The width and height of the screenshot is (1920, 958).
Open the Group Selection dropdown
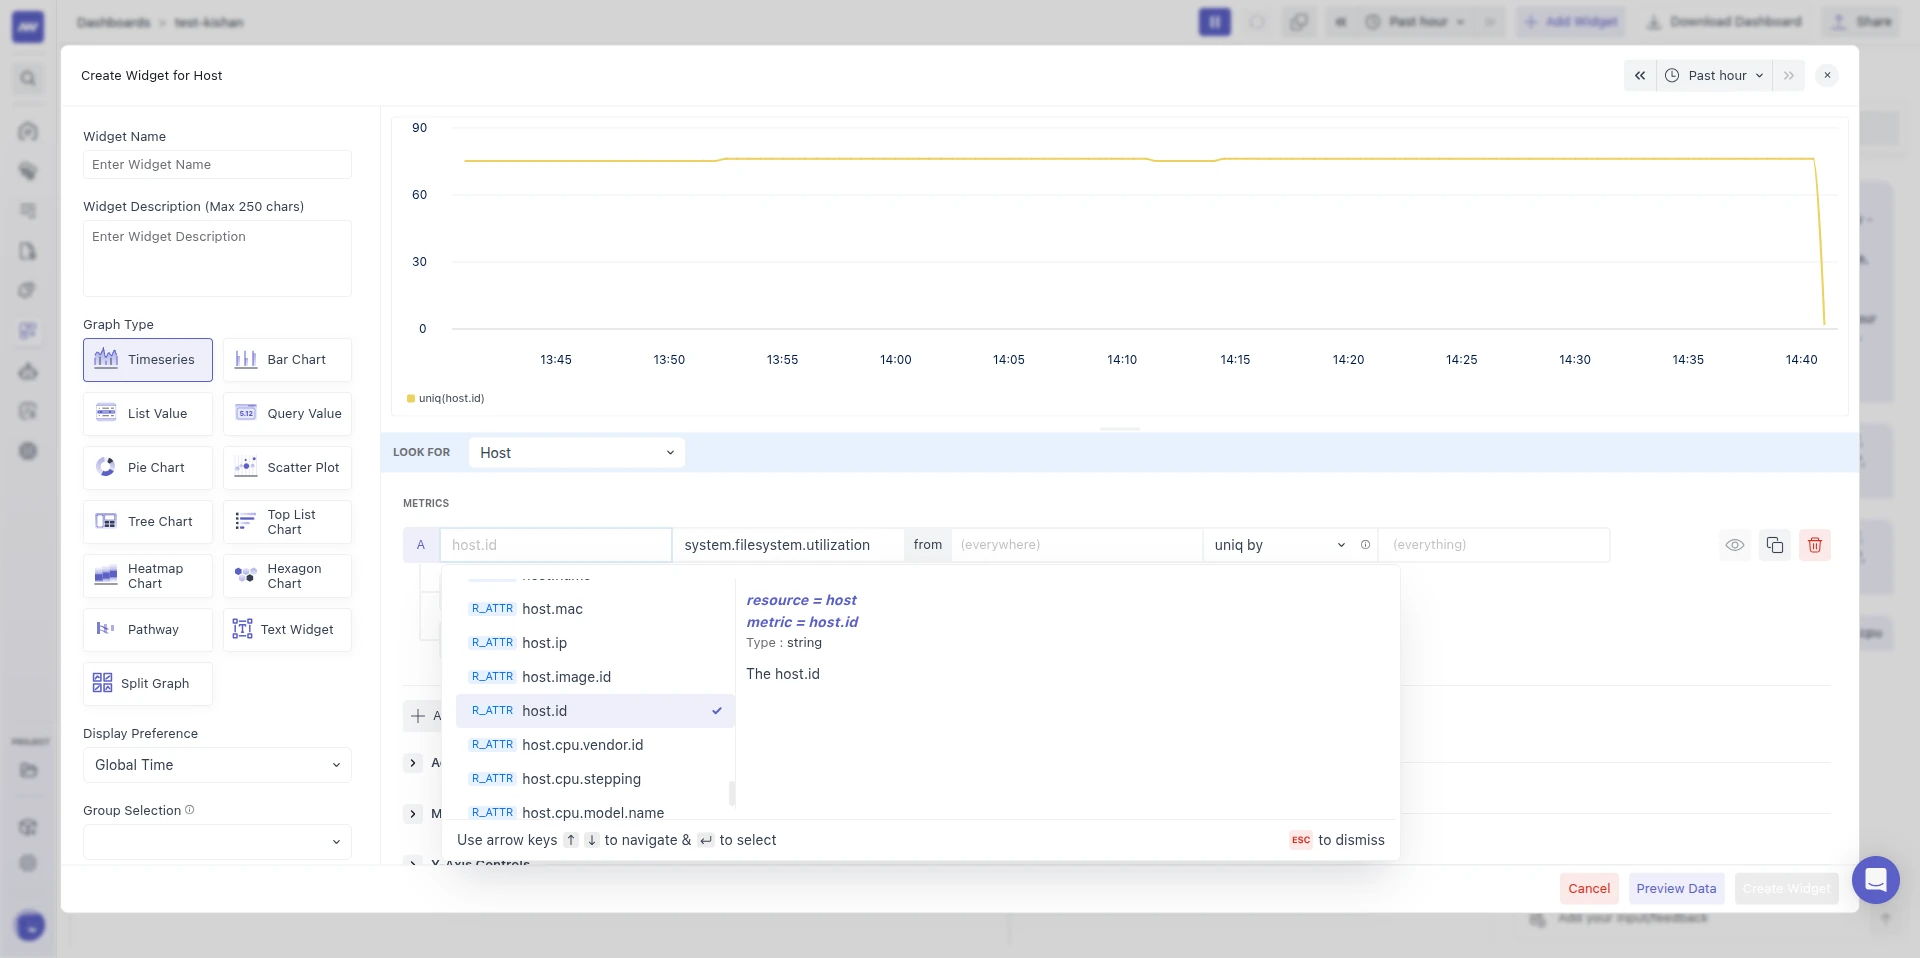pyautogui.click(x=217, y=842)
